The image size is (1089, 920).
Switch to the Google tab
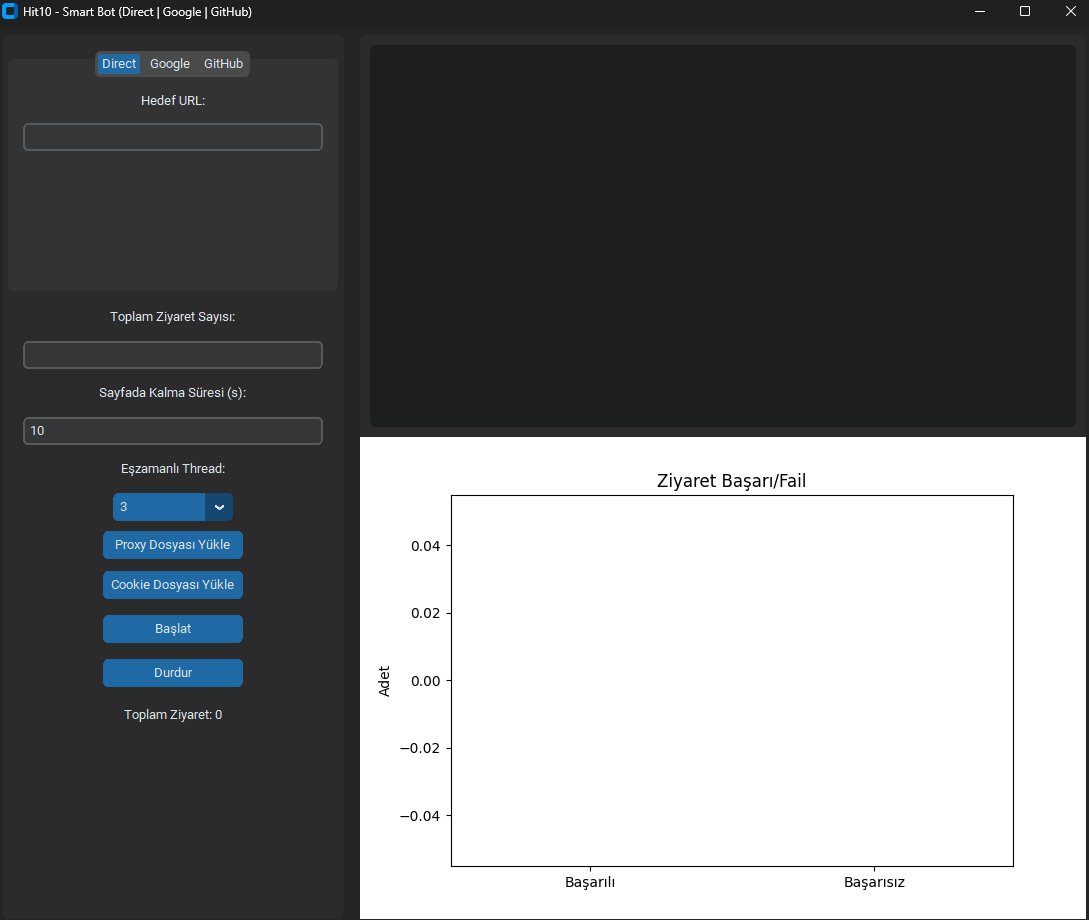[x=169, y=63]
